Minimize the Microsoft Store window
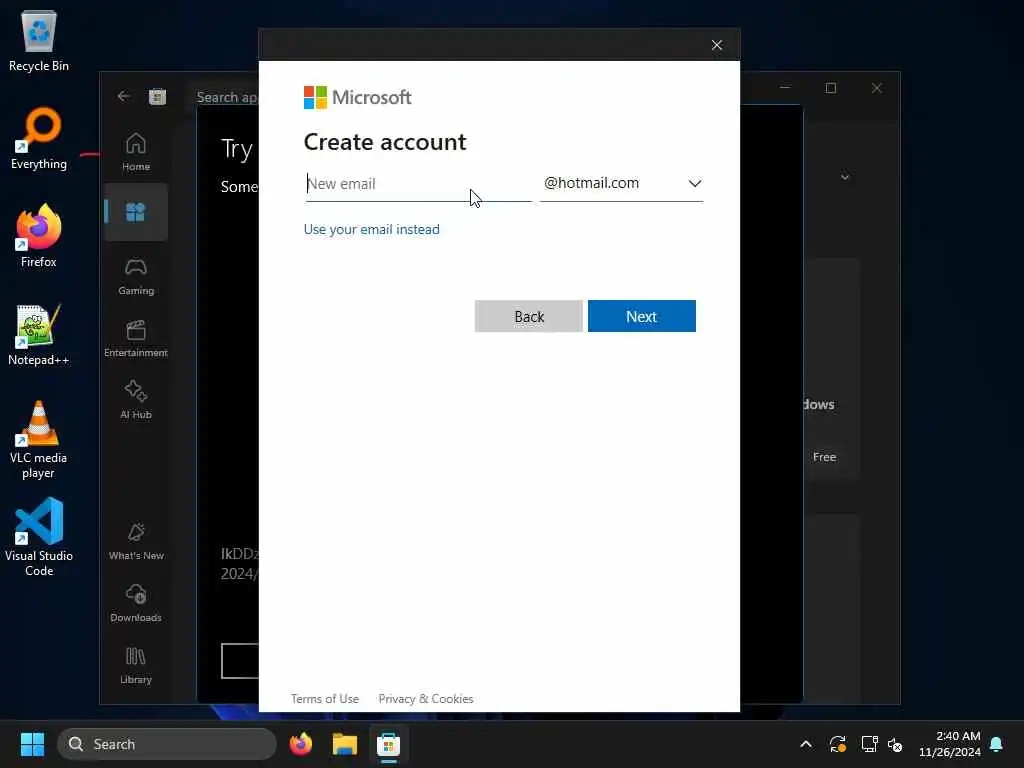Viewport: 1024px width, 768px height. [785, 88]
